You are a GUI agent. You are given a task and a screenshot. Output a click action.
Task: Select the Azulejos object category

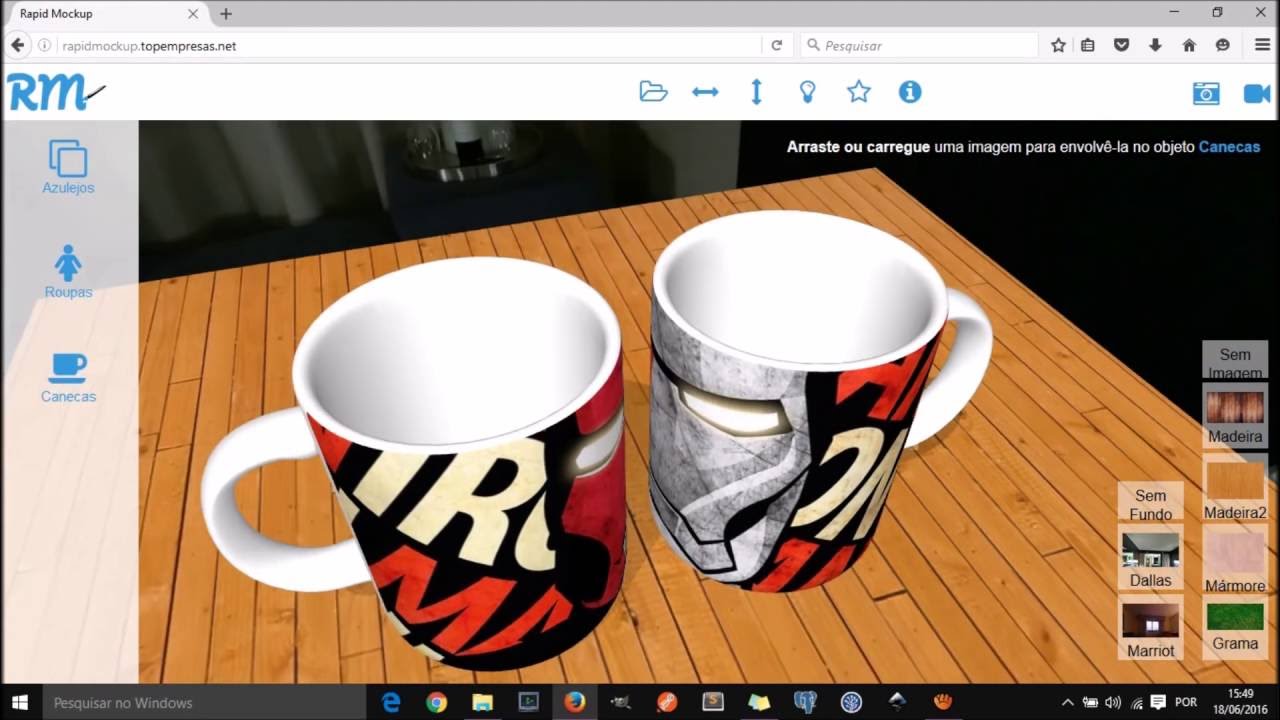[x=68, y=167]
